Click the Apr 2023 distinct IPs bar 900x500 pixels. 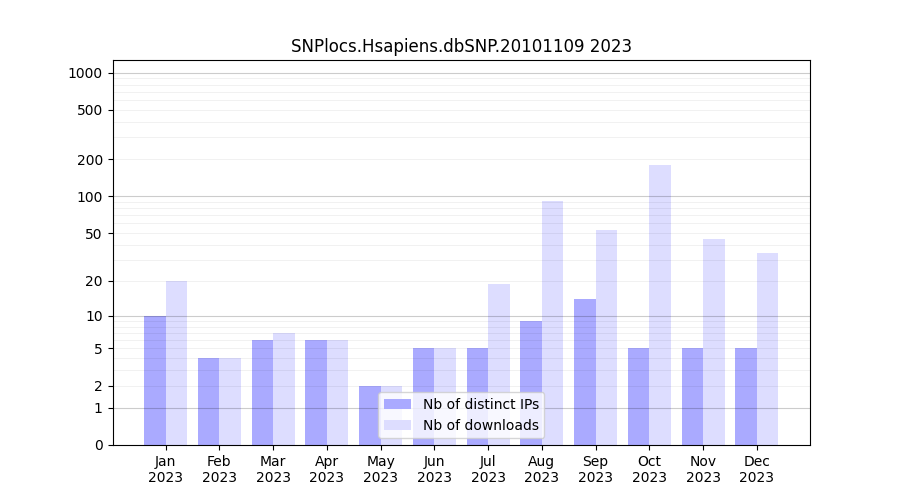(x=316, y=392)
